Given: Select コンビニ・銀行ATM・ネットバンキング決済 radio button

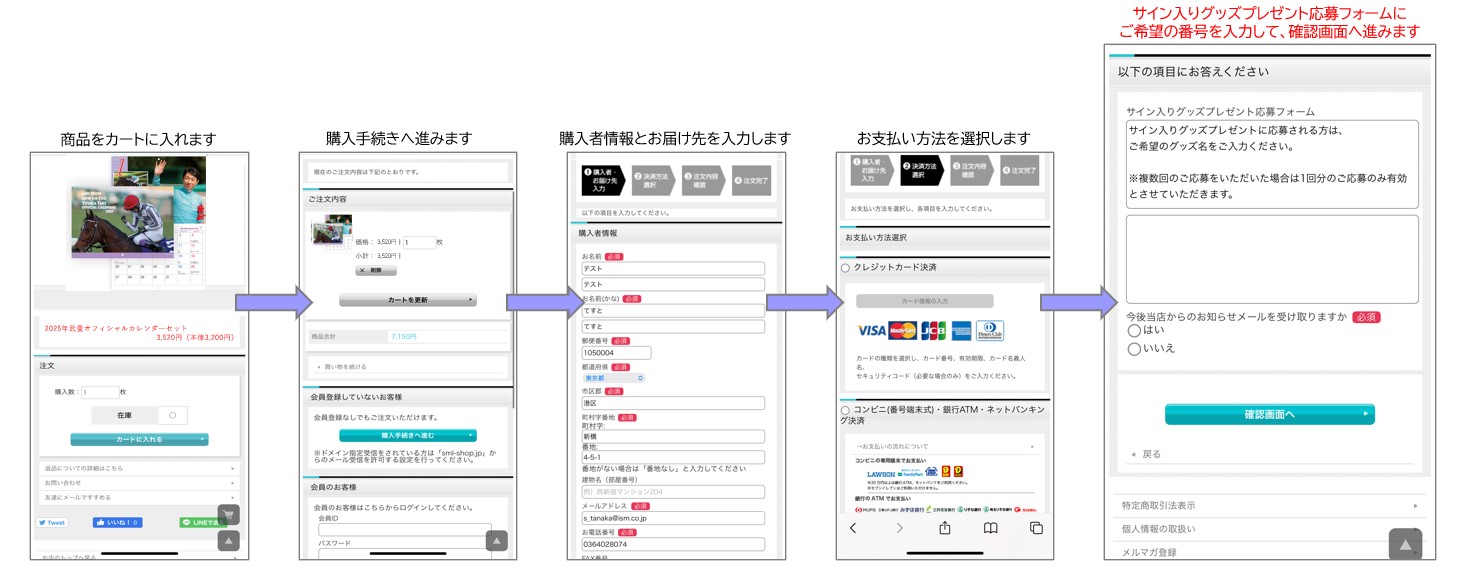Looking at the screenshot, I should [846, 410].
